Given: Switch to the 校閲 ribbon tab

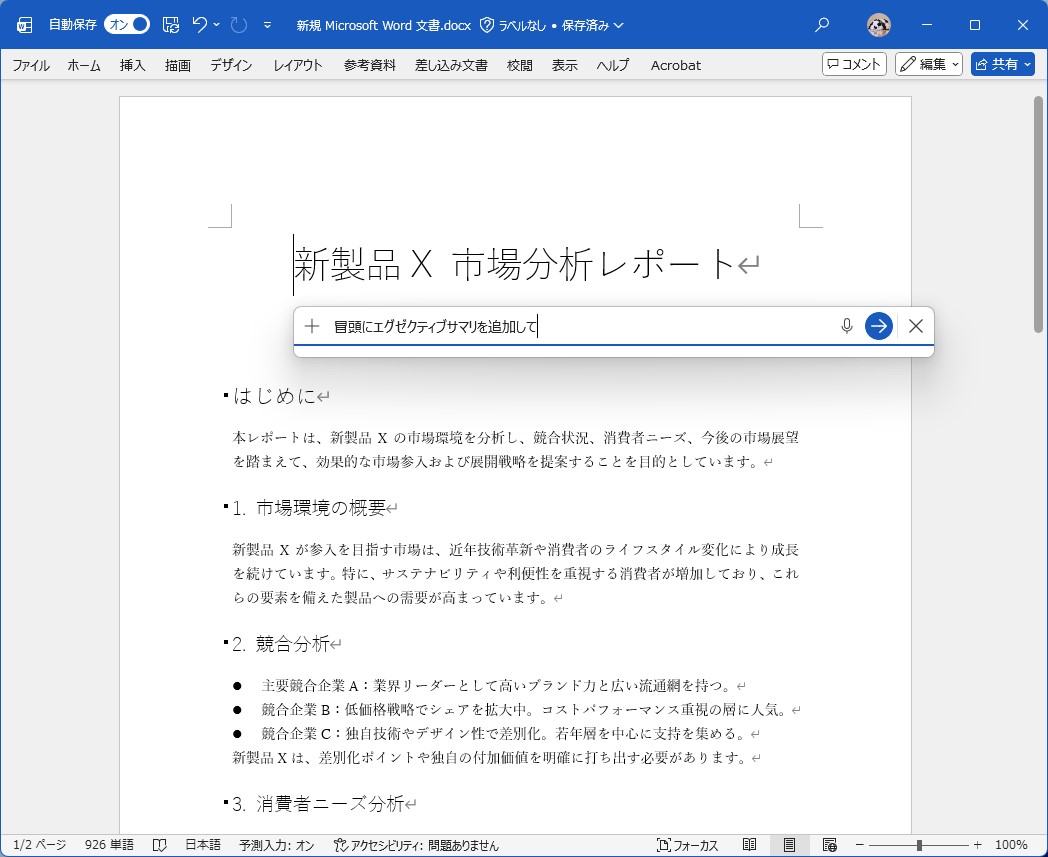Looking at the screenshot, I should (x=519, y=65).
